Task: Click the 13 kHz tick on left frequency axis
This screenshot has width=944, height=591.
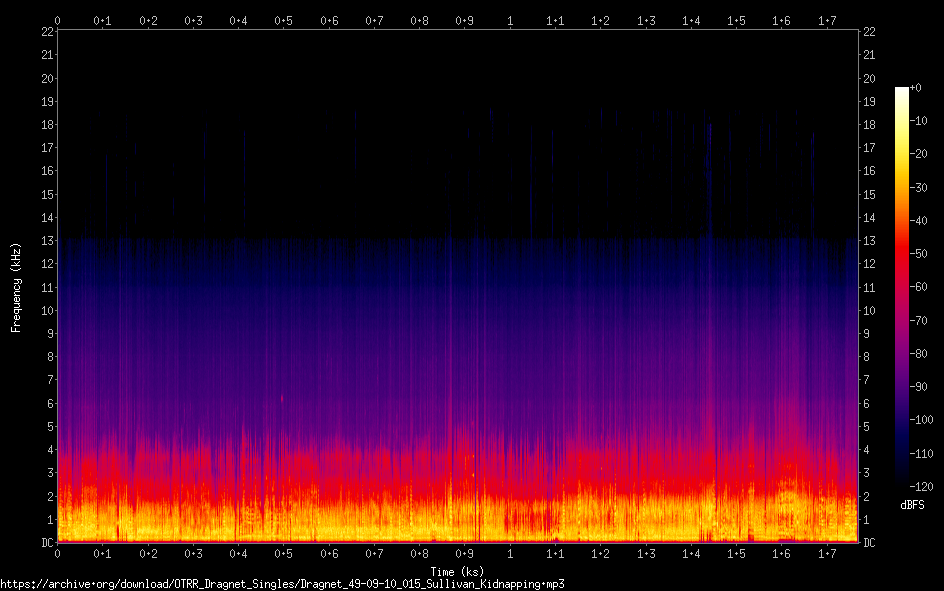Action: (x=47, y=241)
